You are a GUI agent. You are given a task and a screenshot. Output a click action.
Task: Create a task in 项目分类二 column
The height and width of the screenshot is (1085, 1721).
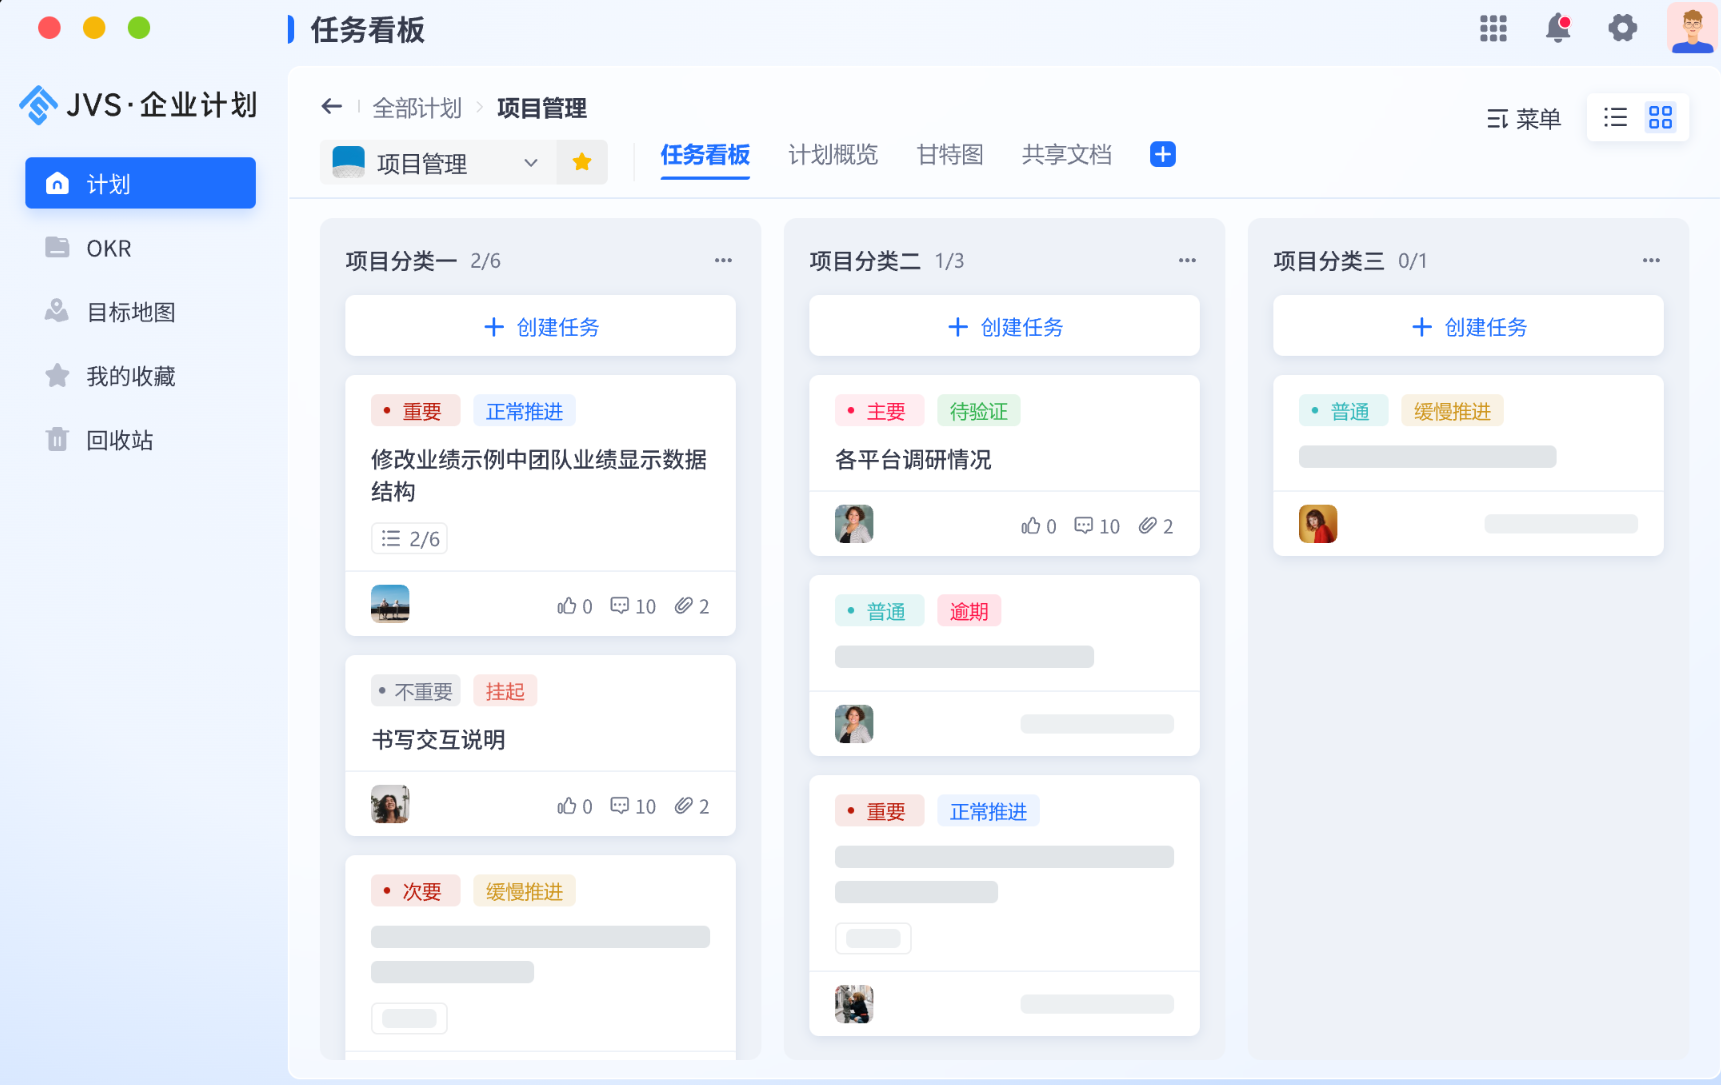tap(1004, 326)
